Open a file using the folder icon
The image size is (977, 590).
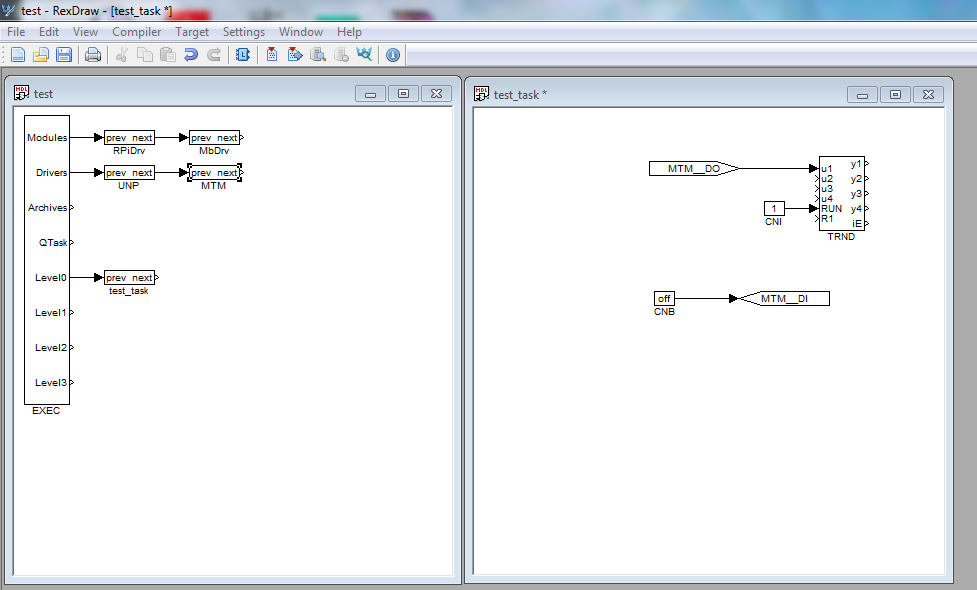(x=41, y=55)
